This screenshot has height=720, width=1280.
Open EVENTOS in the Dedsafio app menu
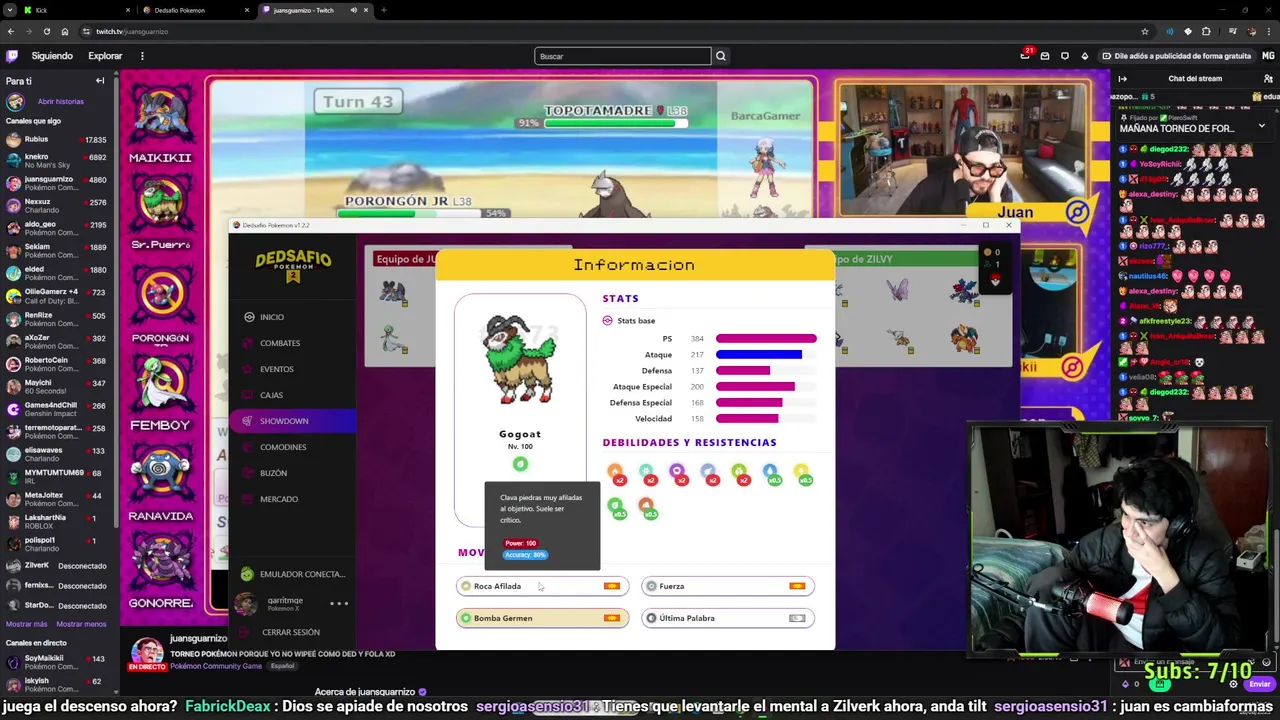pos(276,369)
